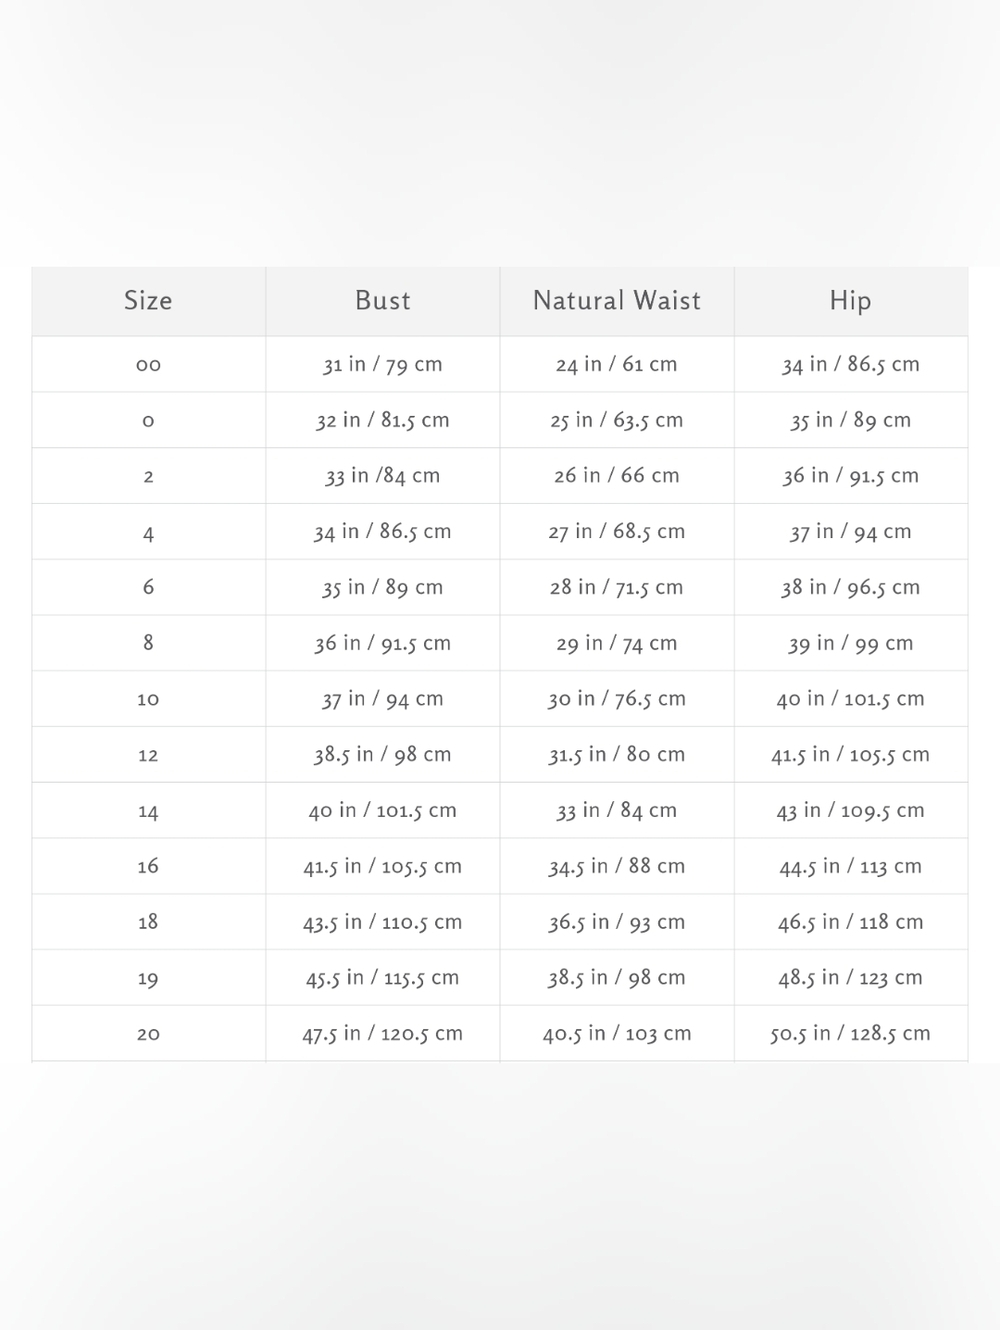Screen dimensions: 1000x1330
Task: Click the Hip column header
Action: (x=851, y=301)
